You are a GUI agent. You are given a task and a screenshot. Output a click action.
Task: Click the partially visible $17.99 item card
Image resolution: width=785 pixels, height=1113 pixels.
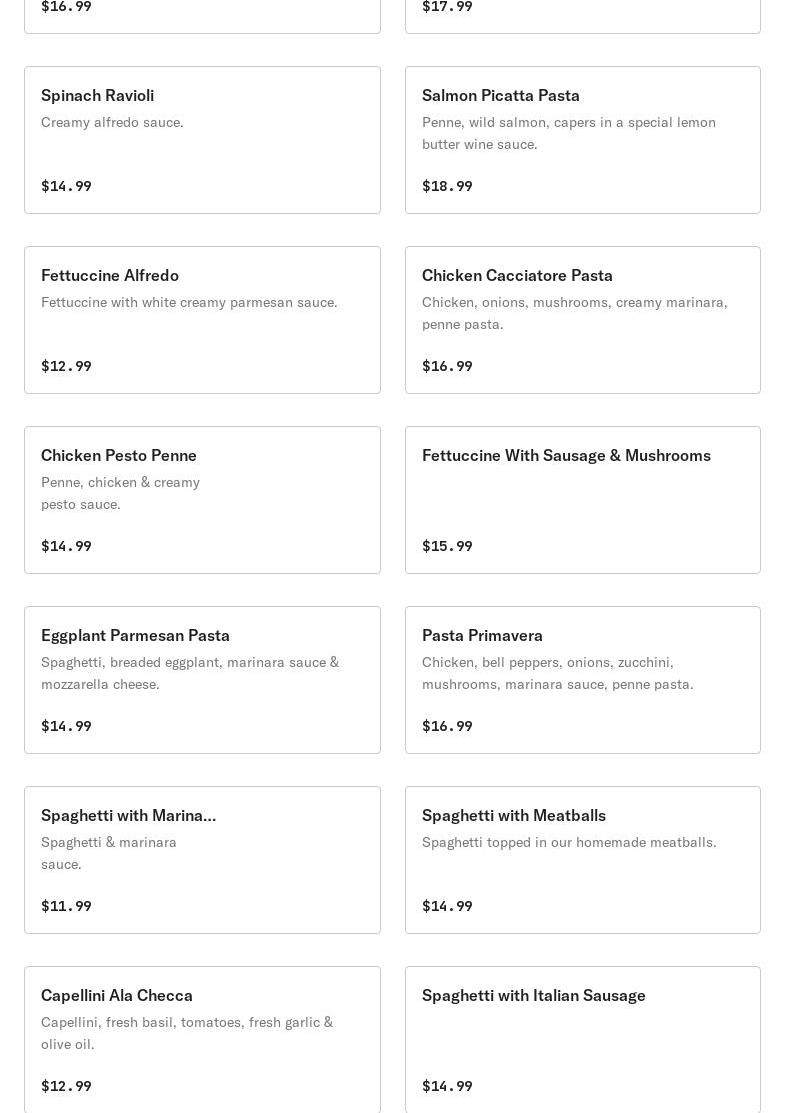(x=582, y=14)
